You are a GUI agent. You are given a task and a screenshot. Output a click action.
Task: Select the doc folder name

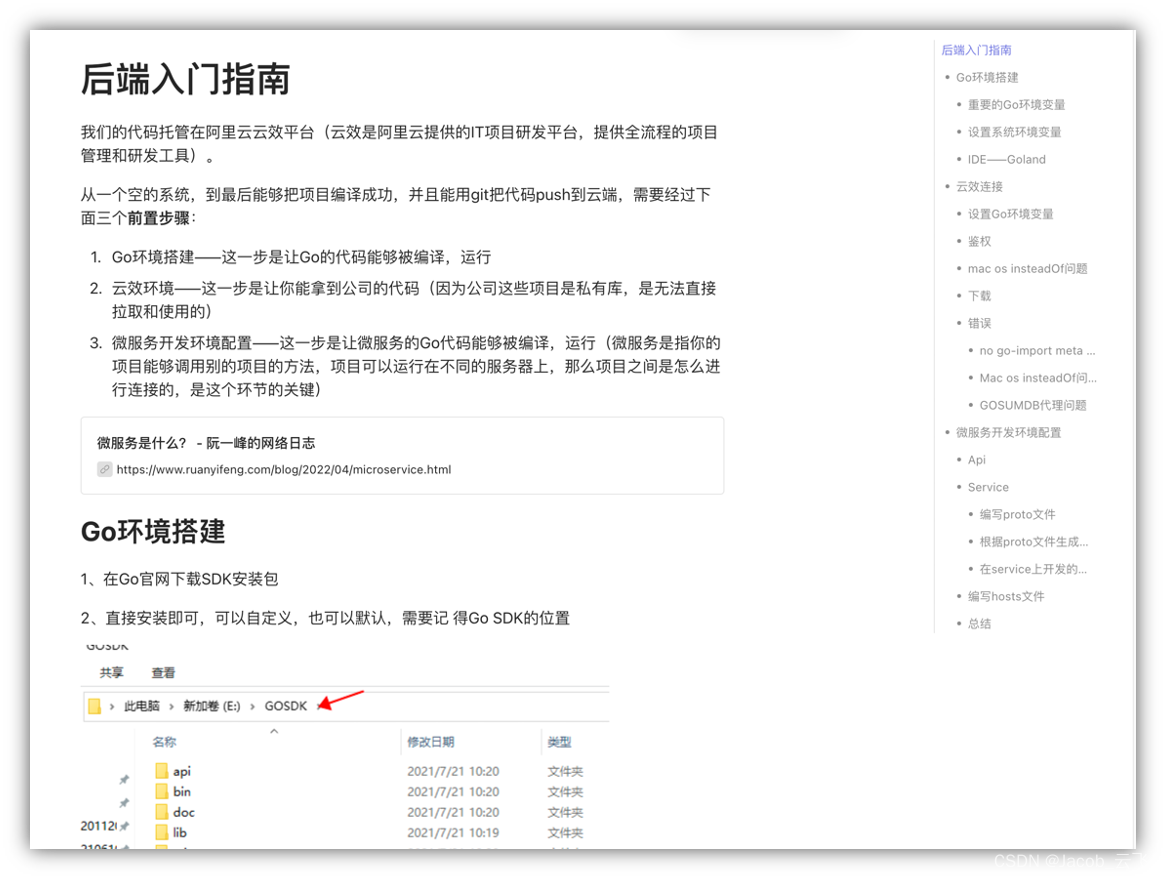point(184,812)
